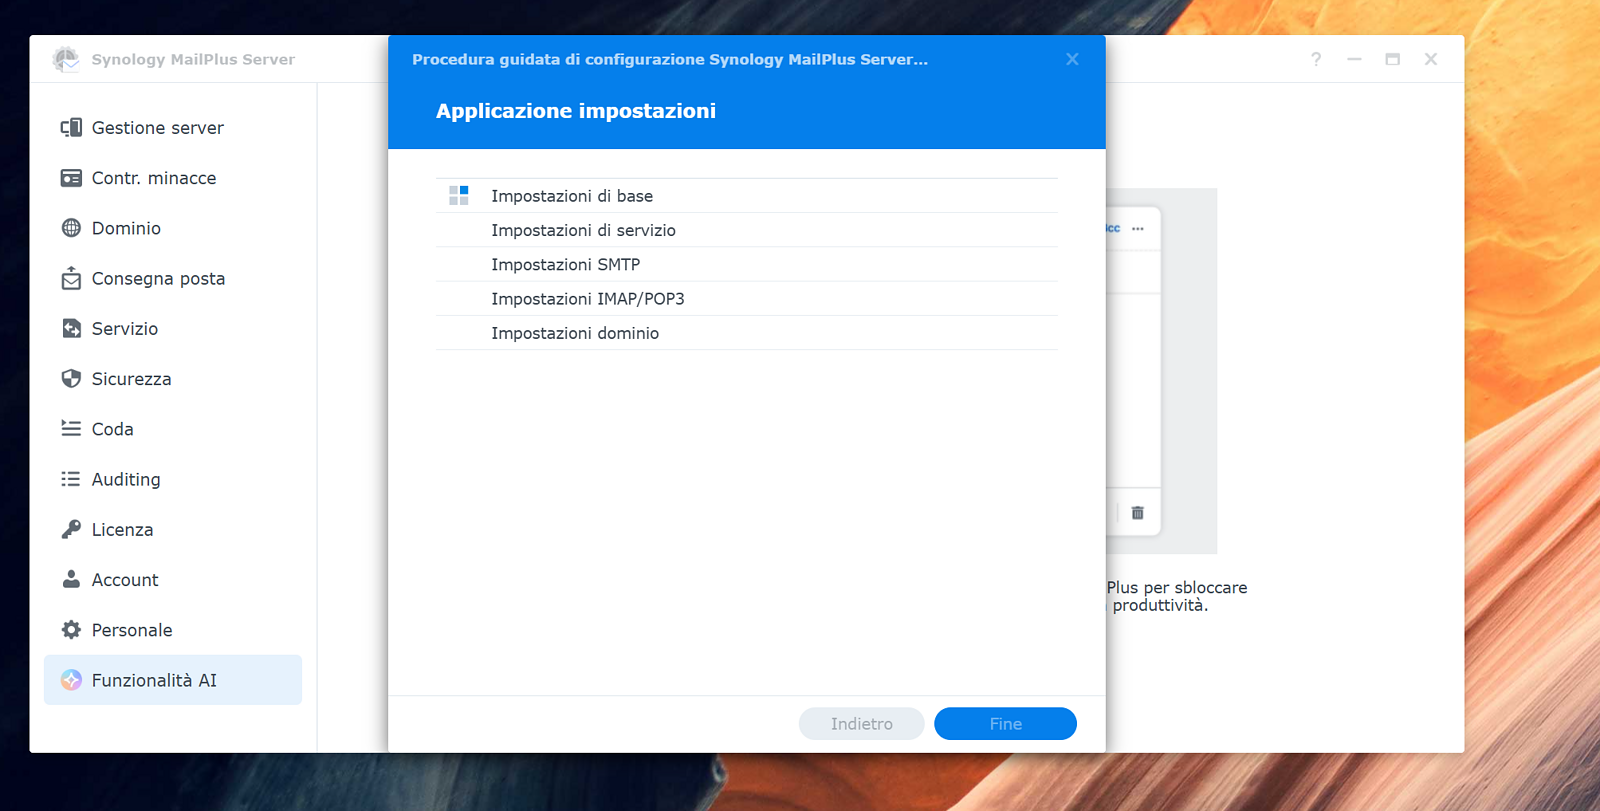Click the three-dots icon in background preview
This screenshot has width=1600, height=811.
[1138, 229]
